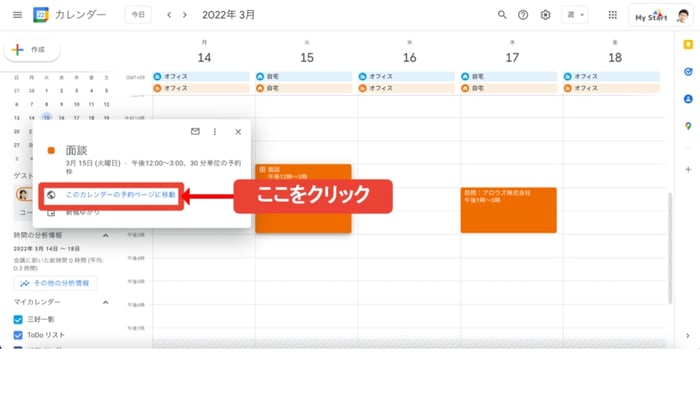Click the My Start account logo

[x=651, y=16]
